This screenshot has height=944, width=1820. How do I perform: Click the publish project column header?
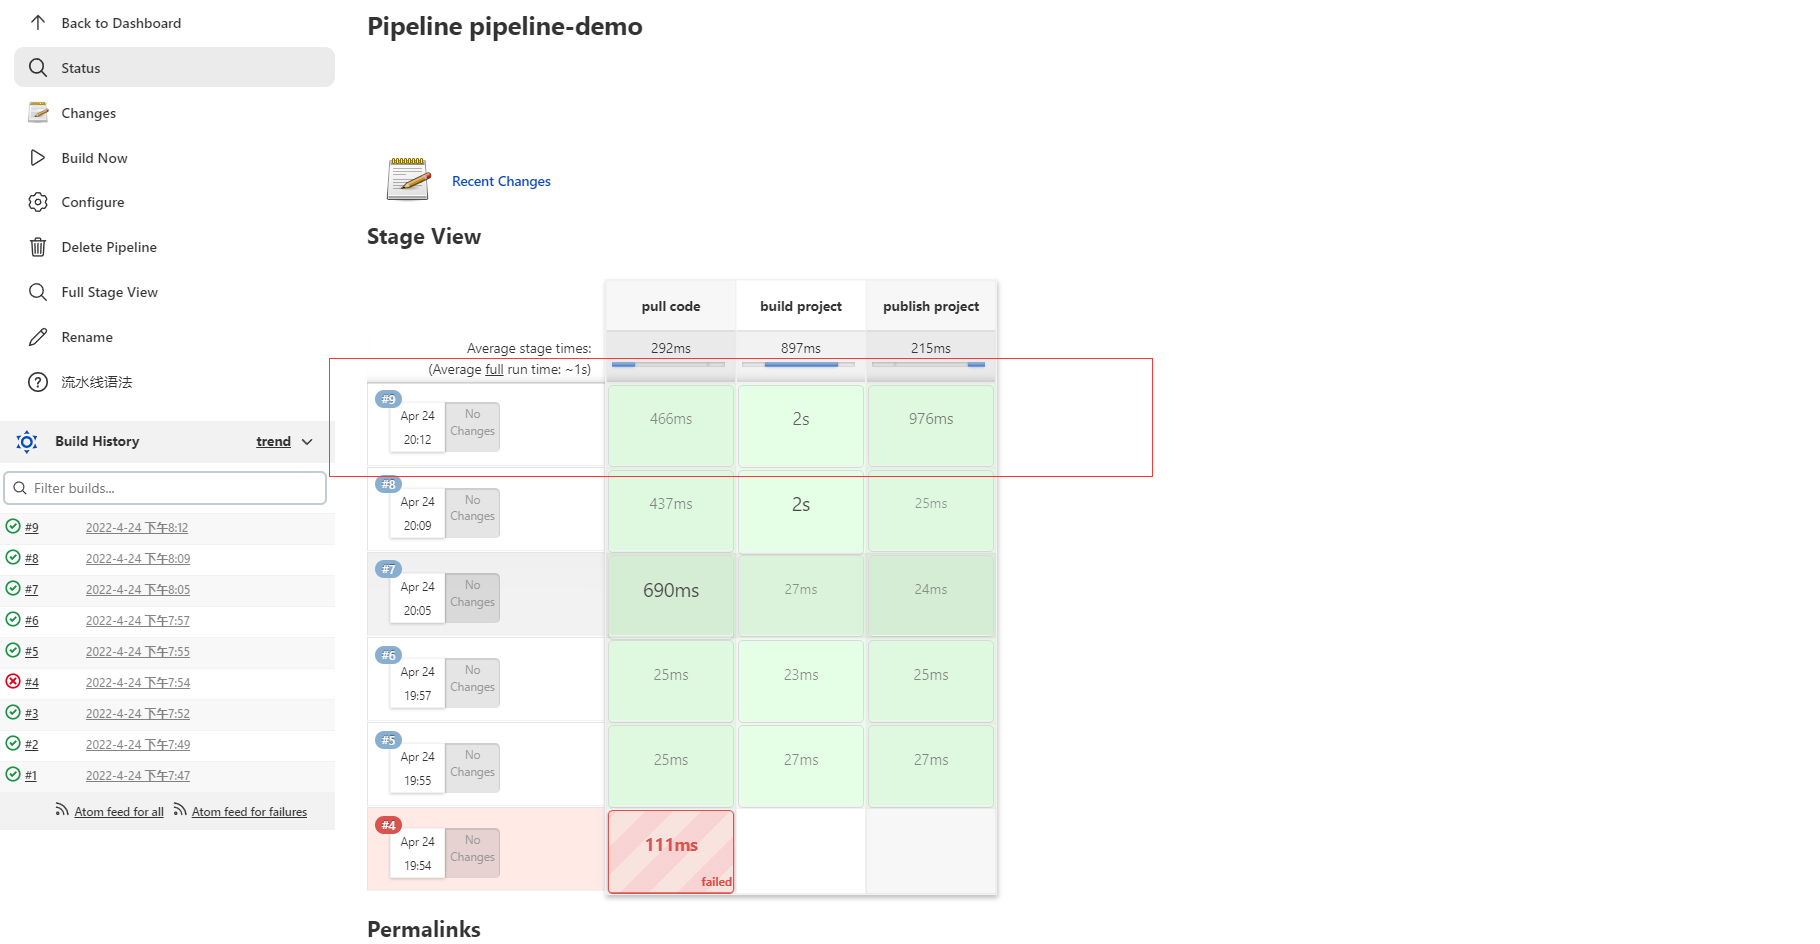pyautogui.click(x=931, y=306)
